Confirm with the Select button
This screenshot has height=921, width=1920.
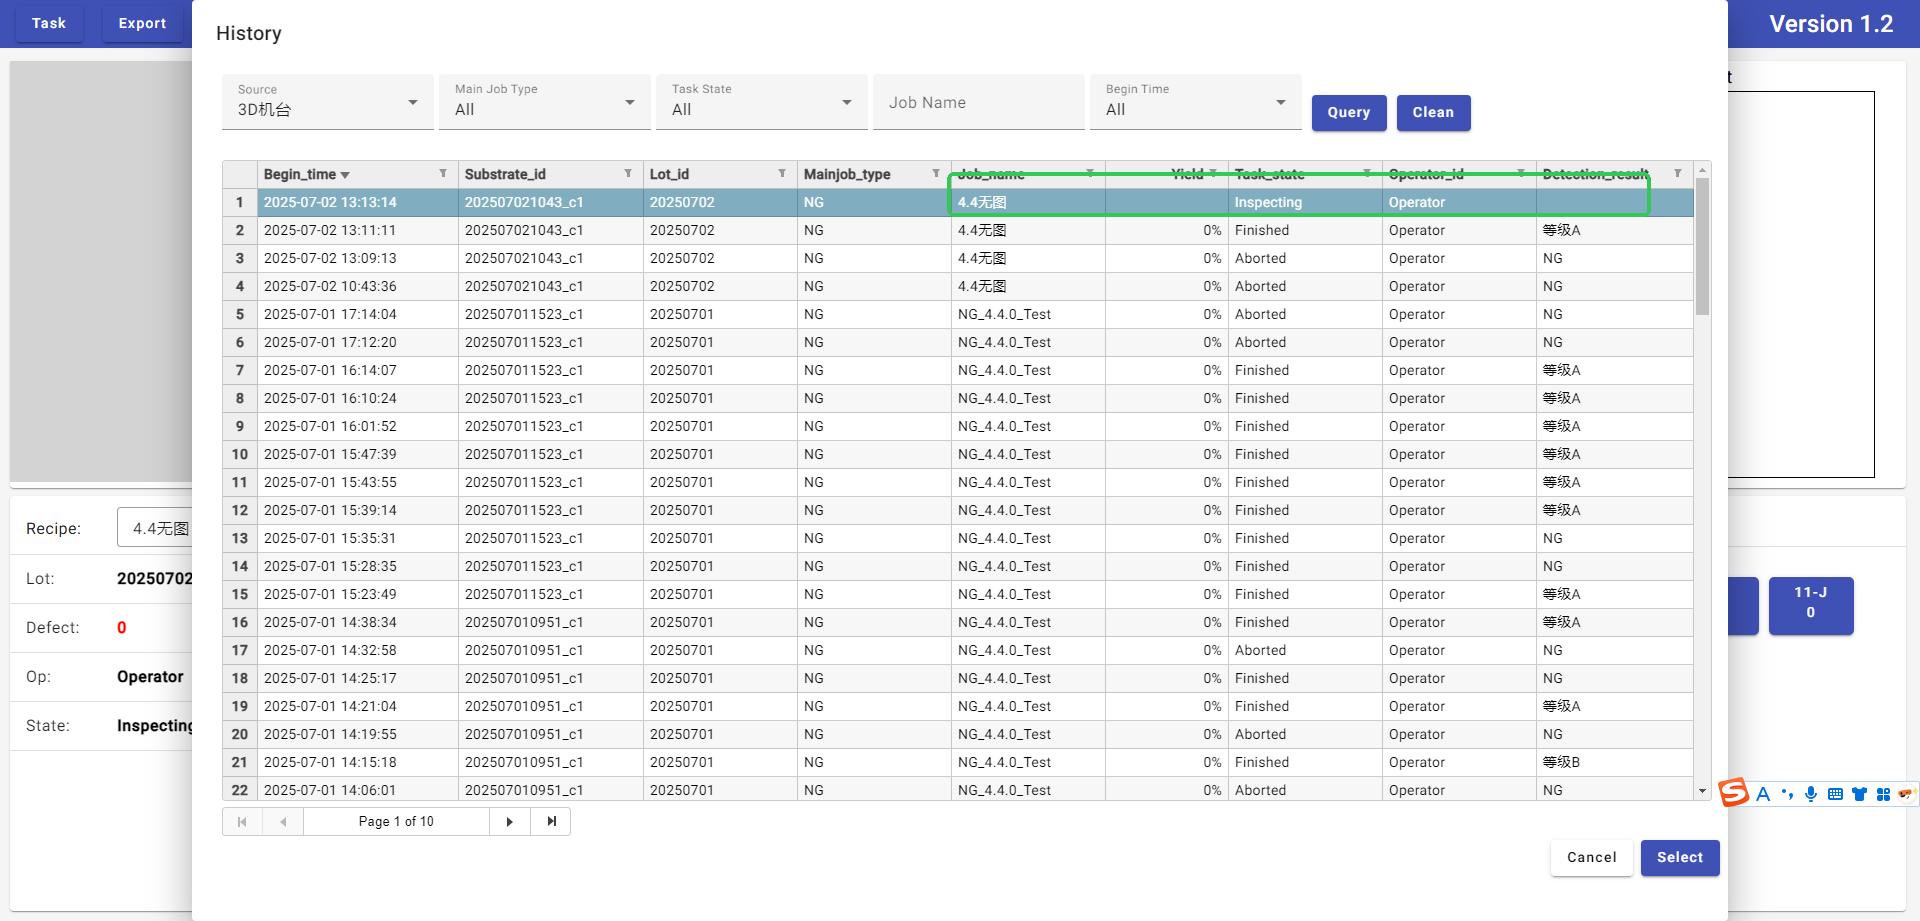(1680, 858)
